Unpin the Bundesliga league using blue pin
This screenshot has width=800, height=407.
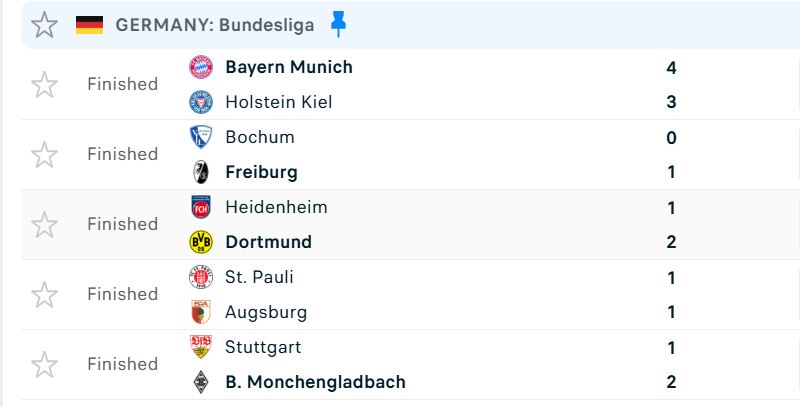click(338, 24)
